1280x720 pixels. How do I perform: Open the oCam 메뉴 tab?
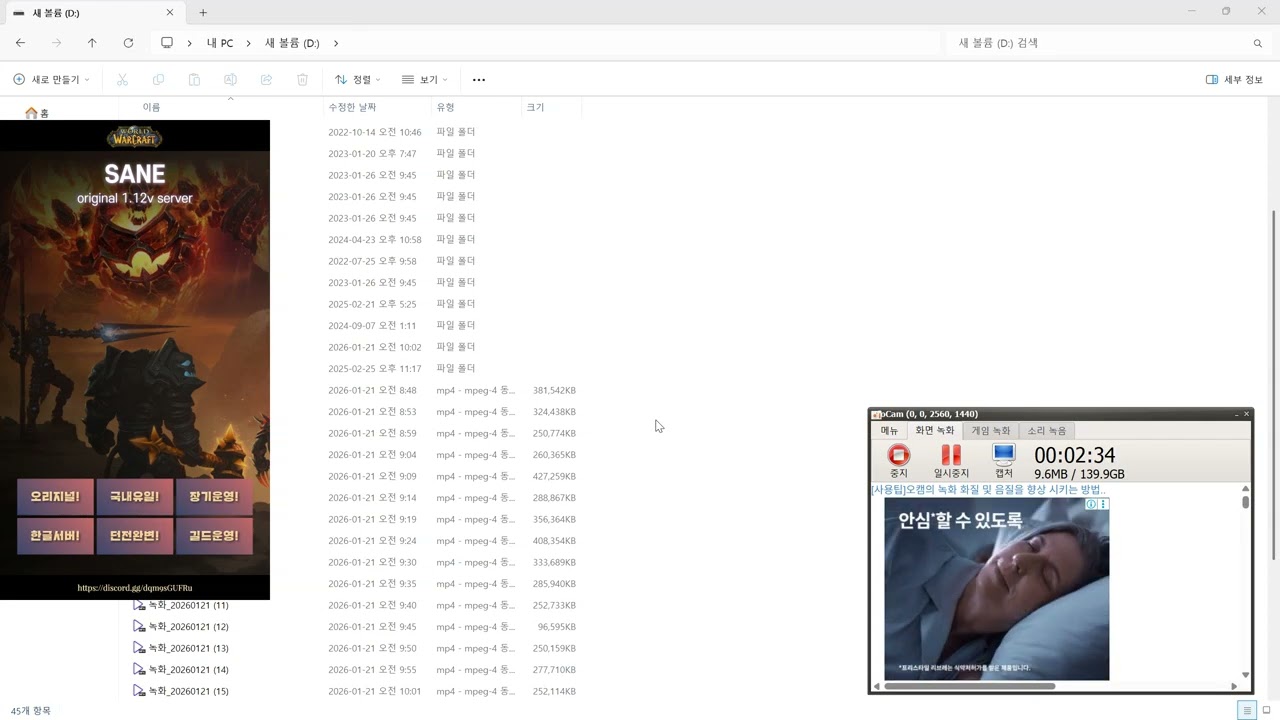pyautogui.click(x=889, y=430)
